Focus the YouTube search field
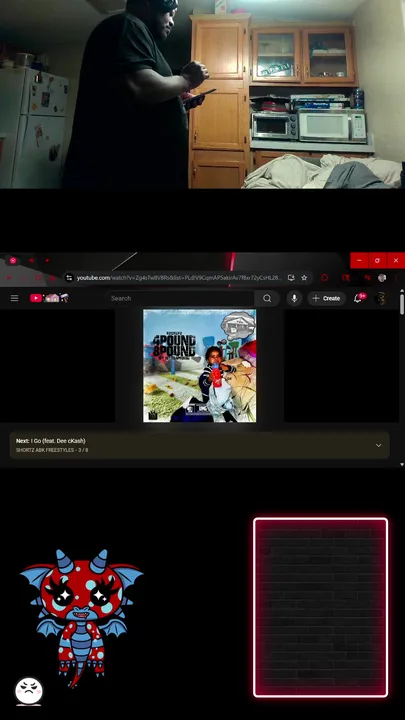The width and height of the screenshot is (405, 720). tap(180, 298)
